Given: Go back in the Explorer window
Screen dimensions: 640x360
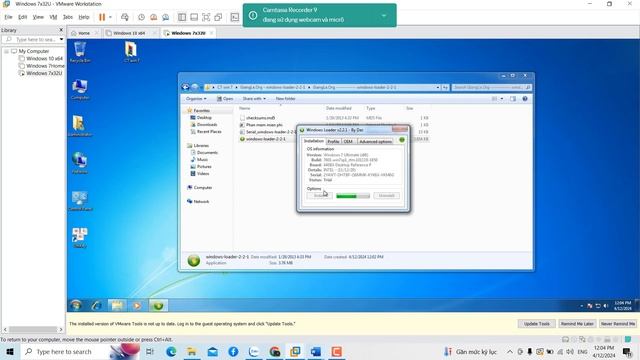Looking at the screenshot, I should pos(185,87).
